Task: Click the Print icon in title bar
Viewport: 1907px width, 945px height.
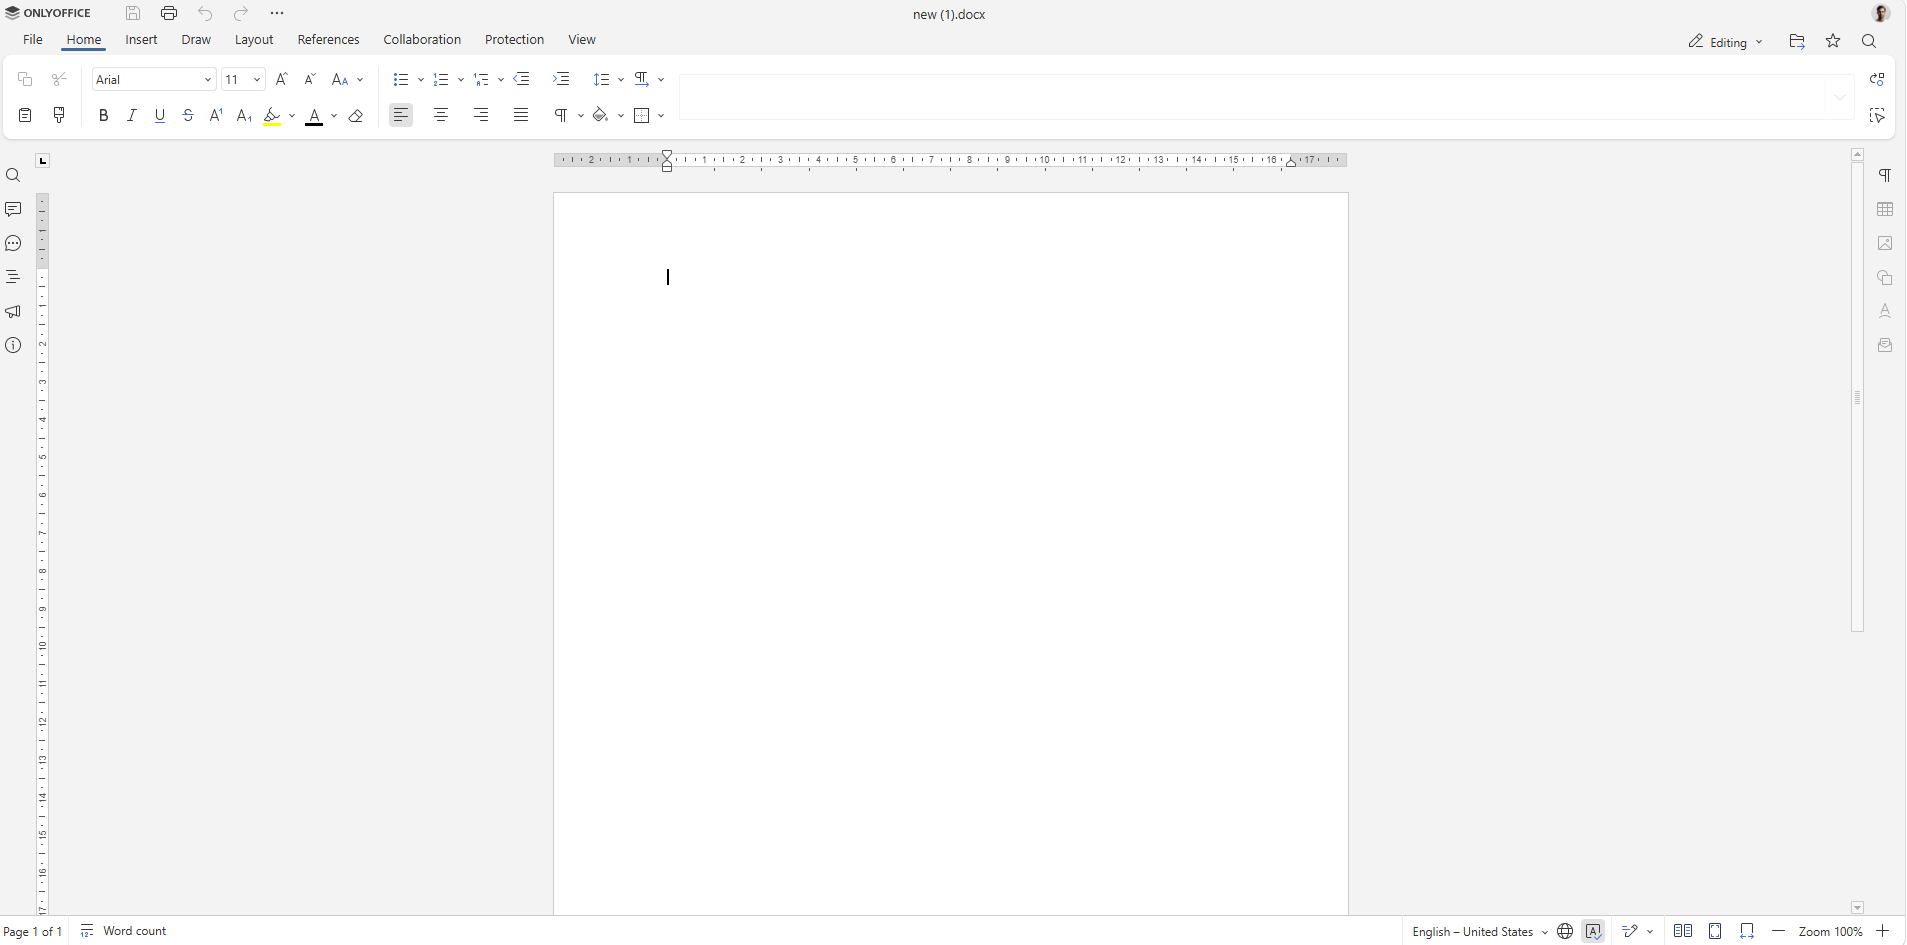Action: tap(169, 13)
